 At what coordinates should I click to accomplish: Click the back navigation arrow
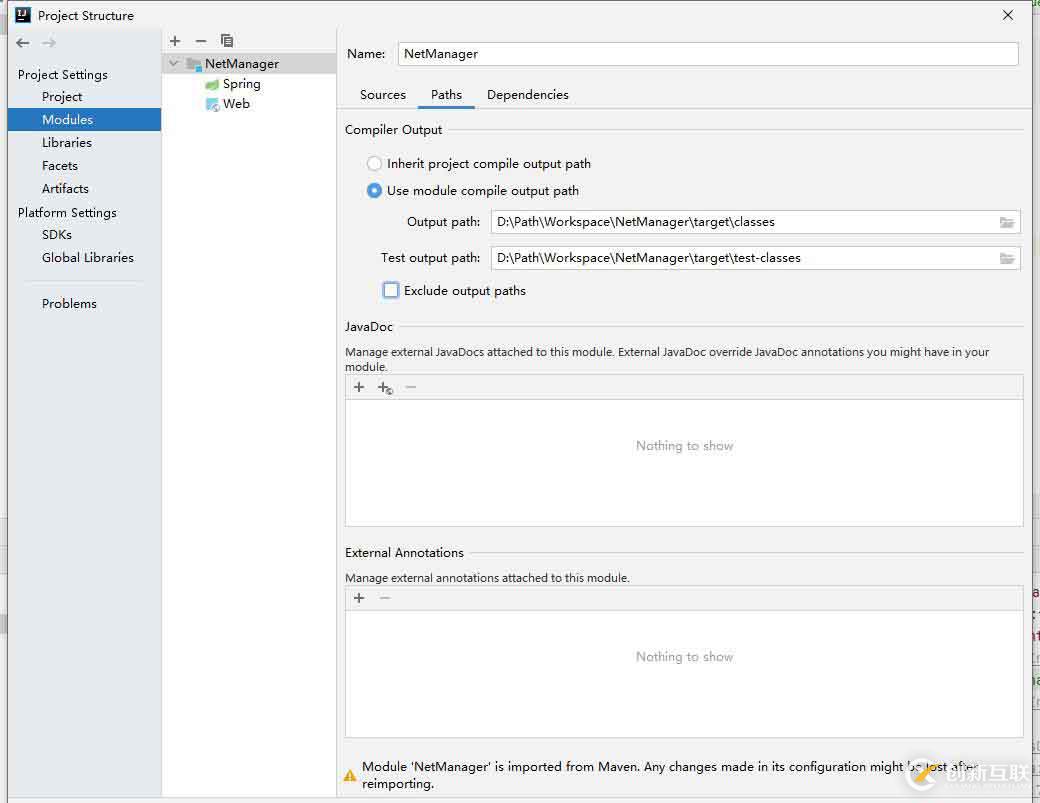pos(23,43)
